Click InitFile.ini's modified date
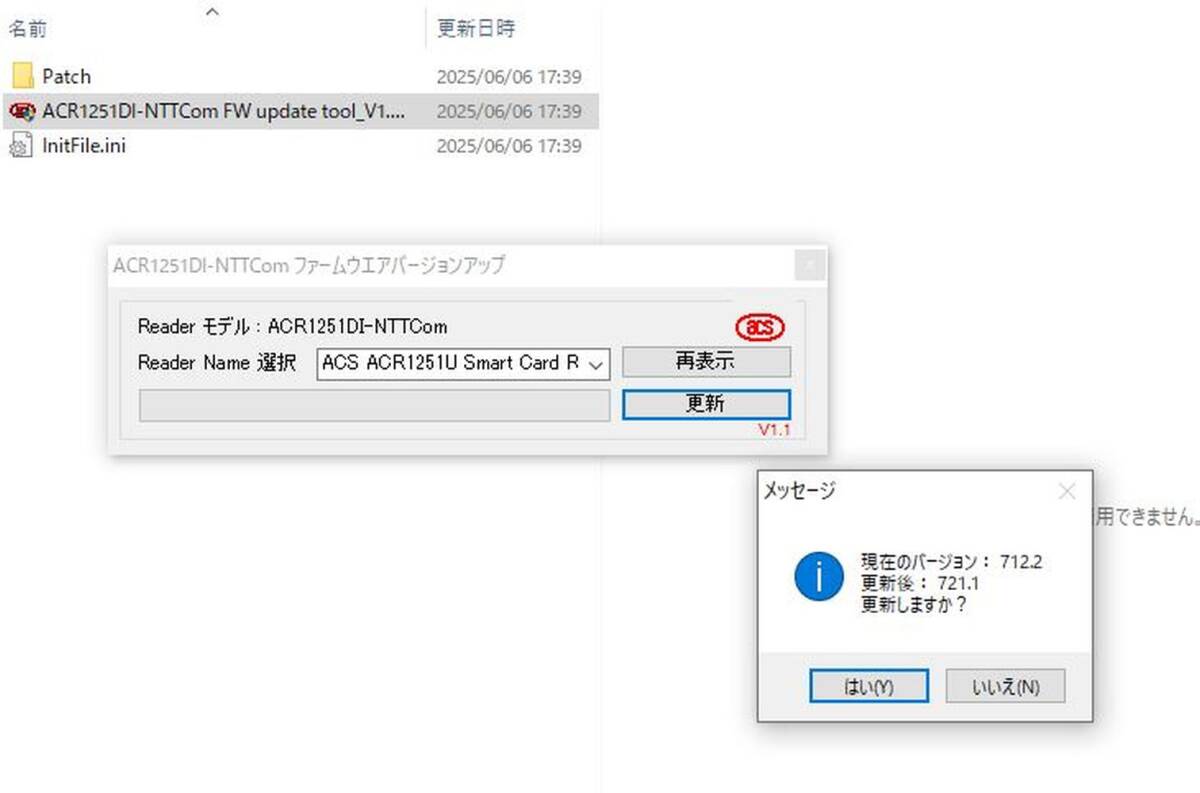 [509, 146]
